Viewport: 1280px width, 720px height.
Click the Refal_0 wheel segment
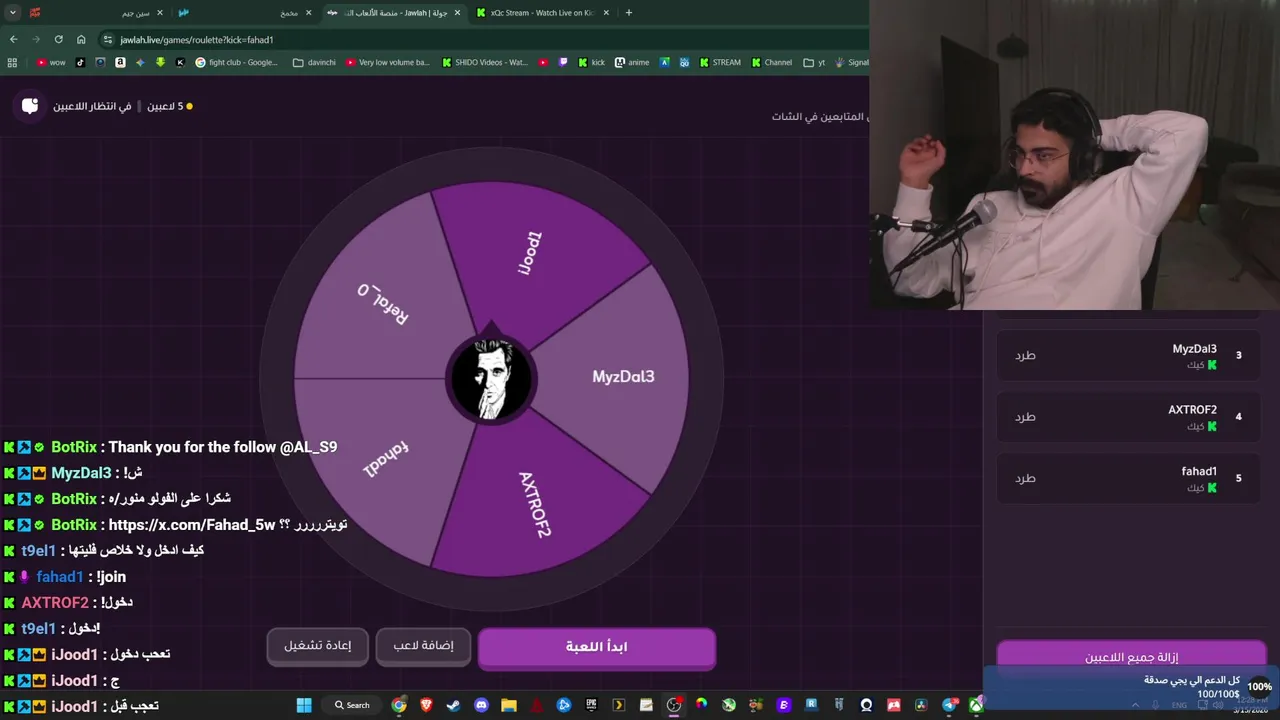[383, 303]
